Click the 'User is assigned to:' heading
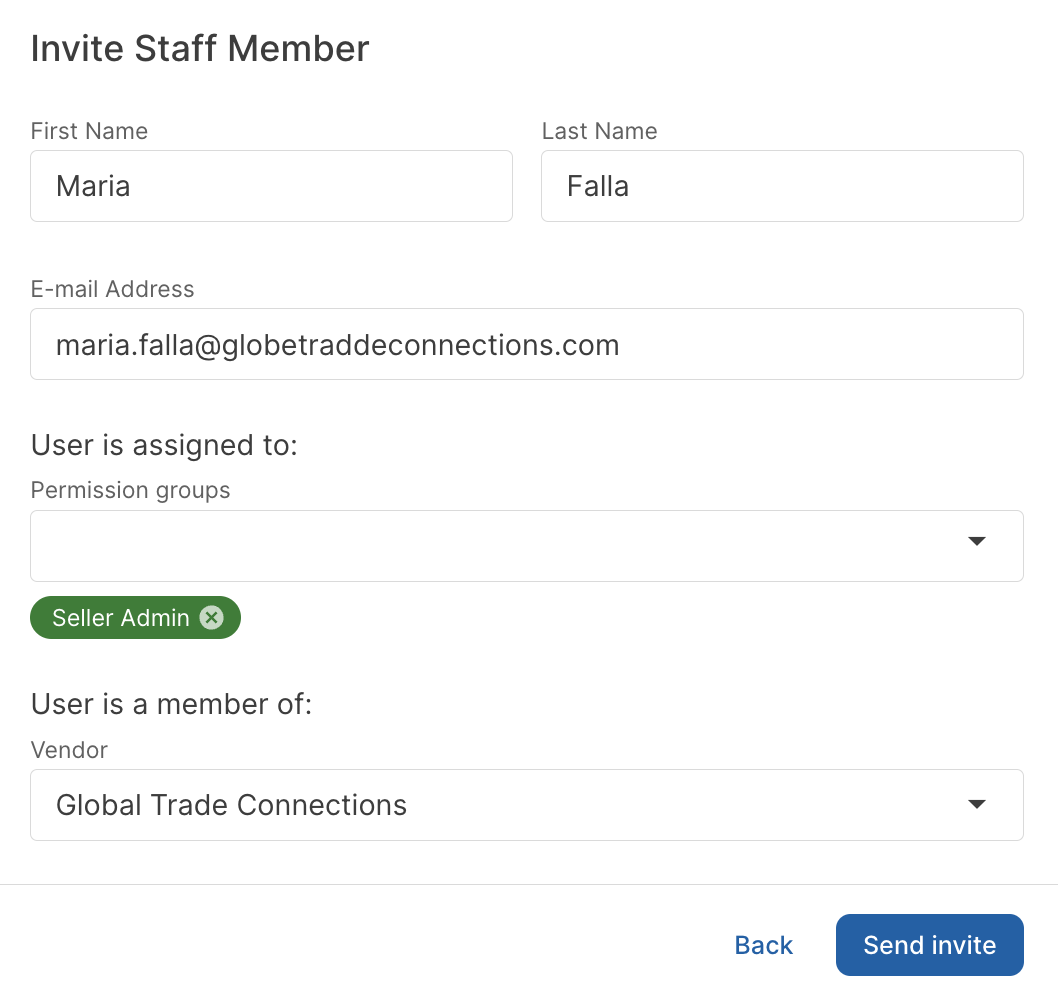1058x998 pixels. tap(164, 445)
